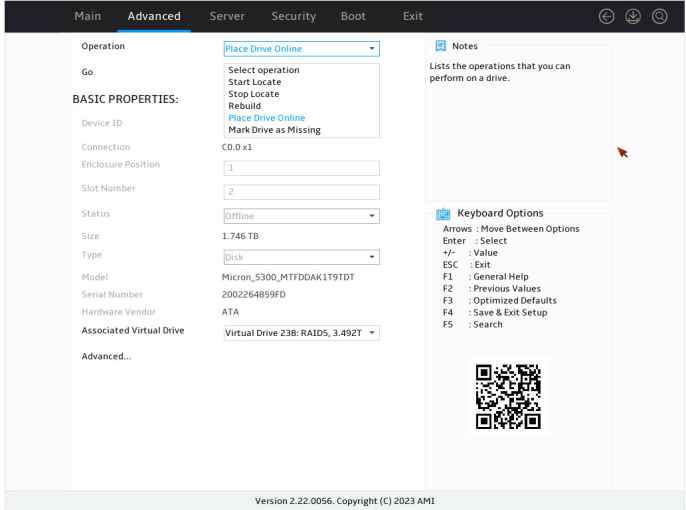Click the download/save icon in header
The width and height of the screenshot is (686, 510).
click(633, 17)
